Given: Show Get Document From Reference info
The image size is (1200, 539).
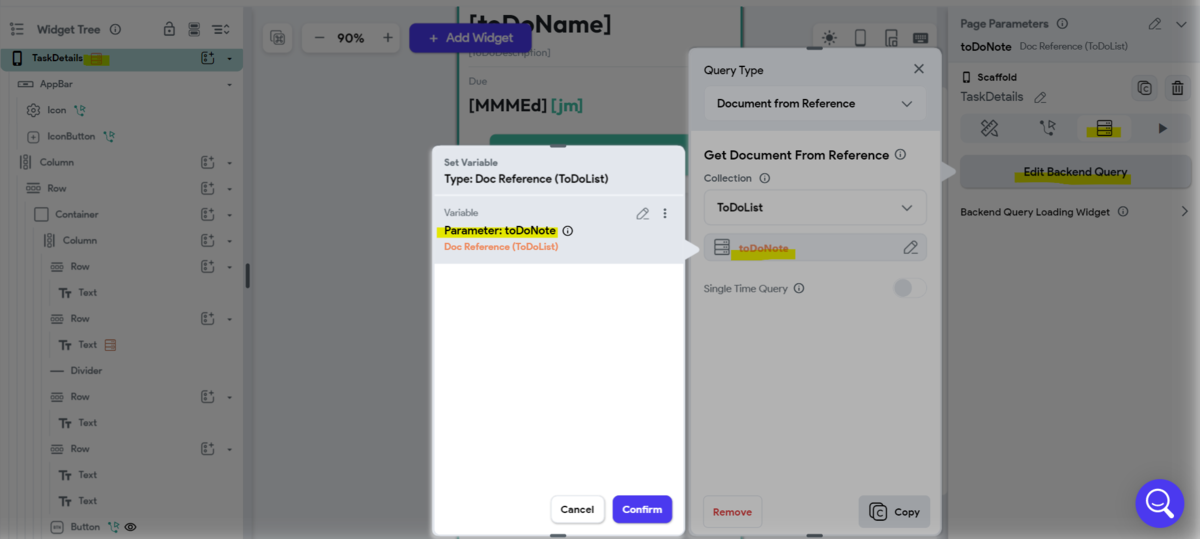Looking at the screenshot, I should click(900, 155).
